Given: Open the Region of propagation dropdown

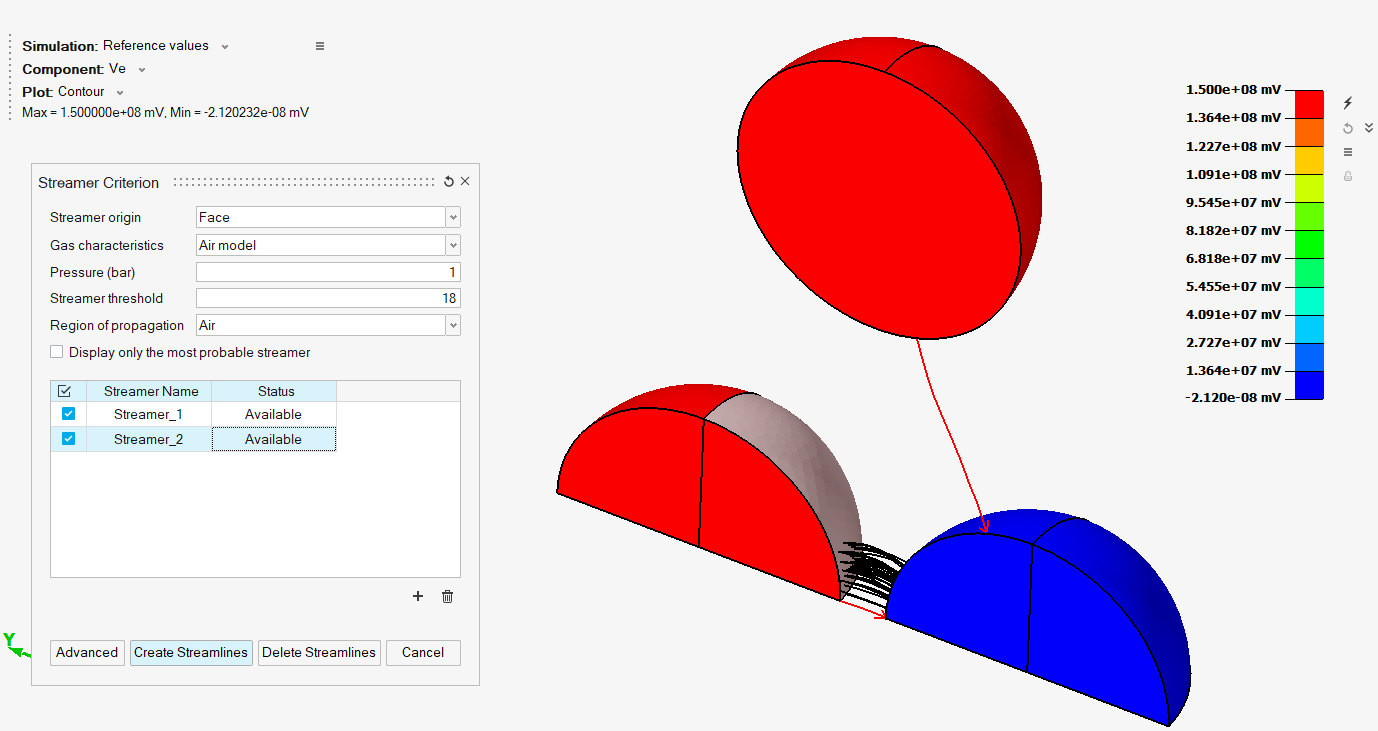Looking at the screenshot, I should point(453,325).
